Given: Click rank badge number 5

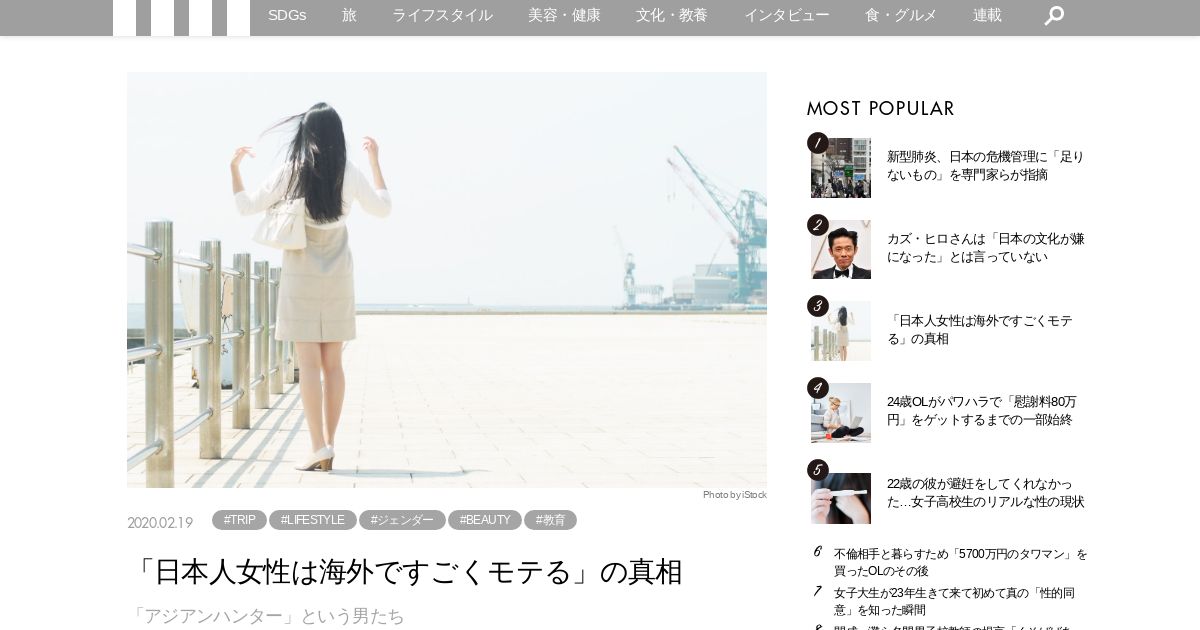Looking at the screenshot, I should pos(818,470).
